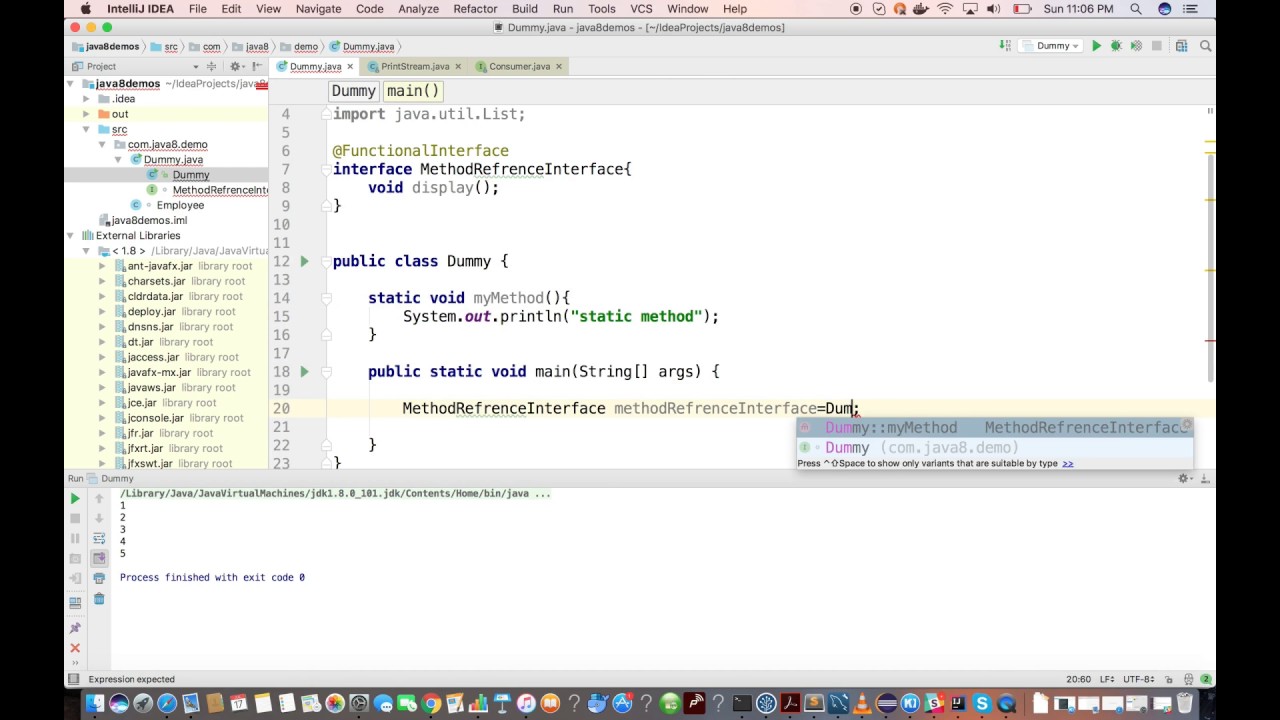Image resolution: width=1280 pixels, height=720 pixels.
Task: Open Spotlight search in the macOS menu bar
Action: click(x=1136, y=9)
